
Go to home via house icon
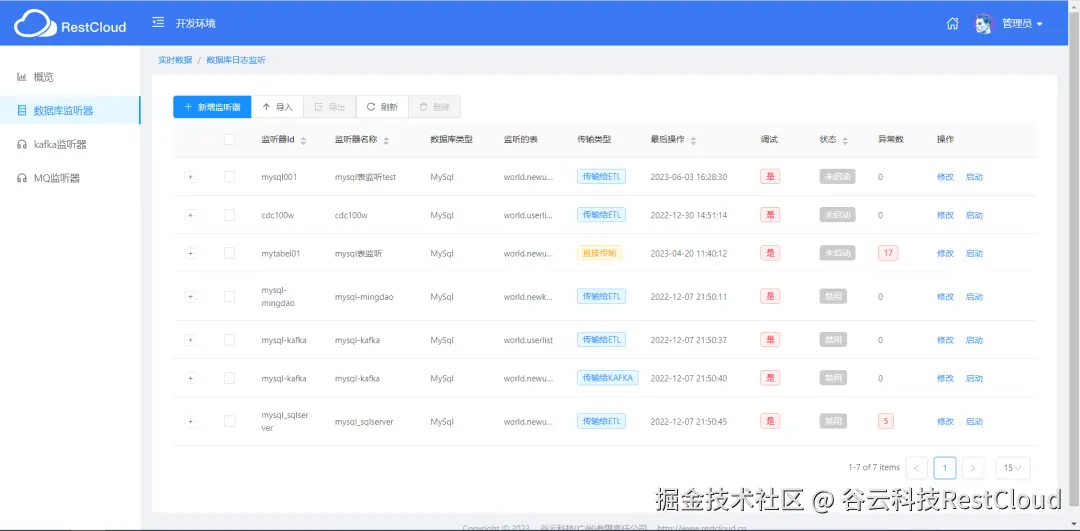click(x=953, y=23)
